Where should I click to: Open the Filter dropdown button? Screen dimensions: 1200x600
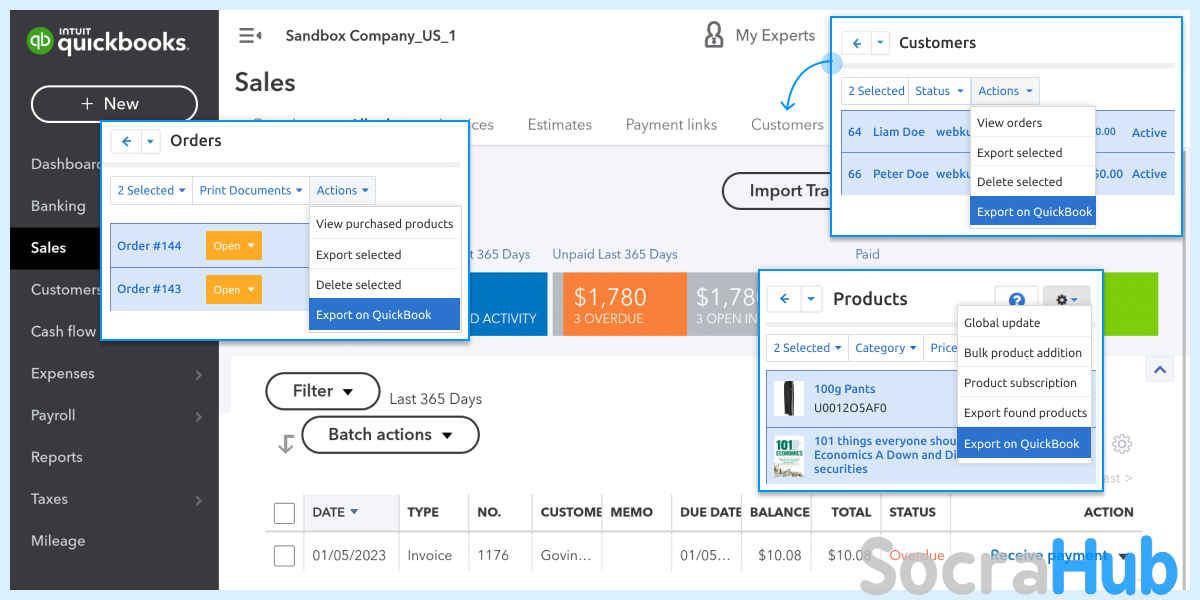click(323, 391)
